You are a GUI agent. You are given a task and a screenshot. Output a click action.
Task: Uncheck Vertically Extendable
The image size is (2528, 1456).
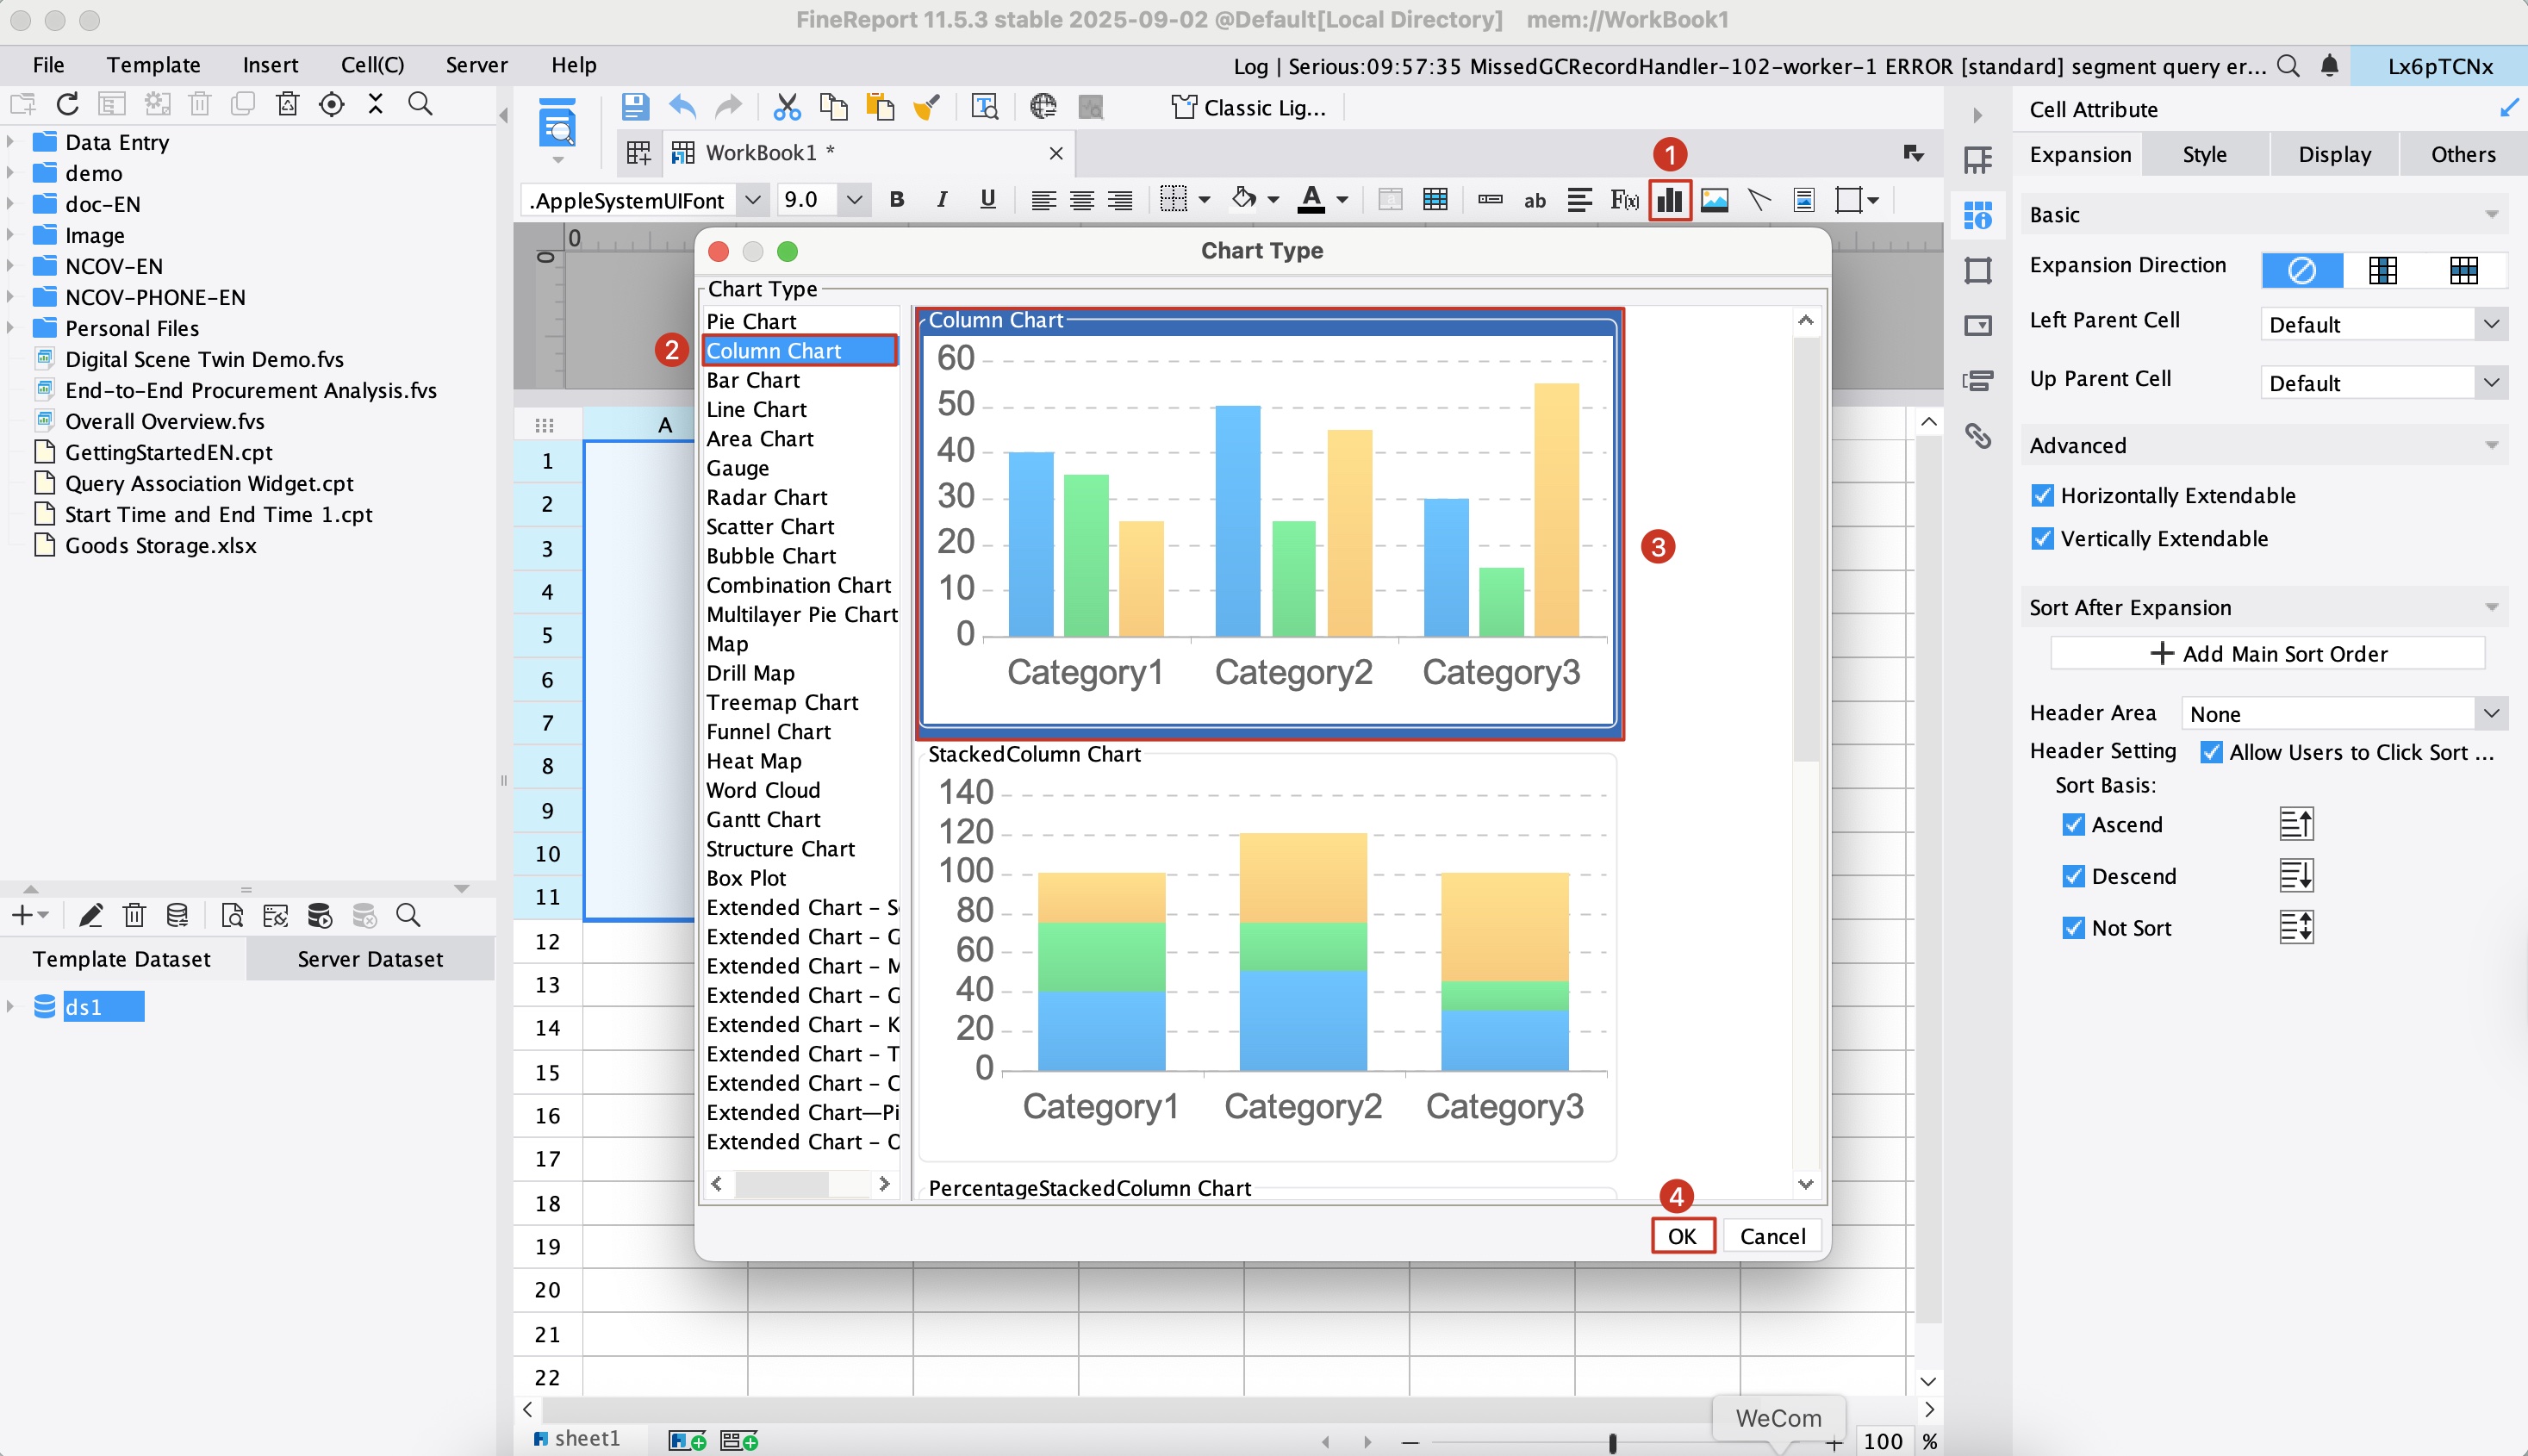coord(2042,539)
